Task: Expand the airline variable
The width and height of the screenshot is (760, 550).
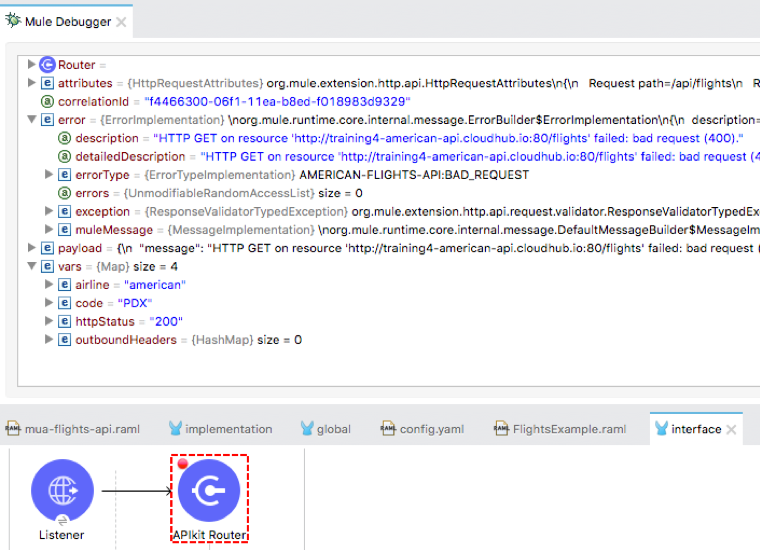Action: pyautogui.click(x=48, y=284)
